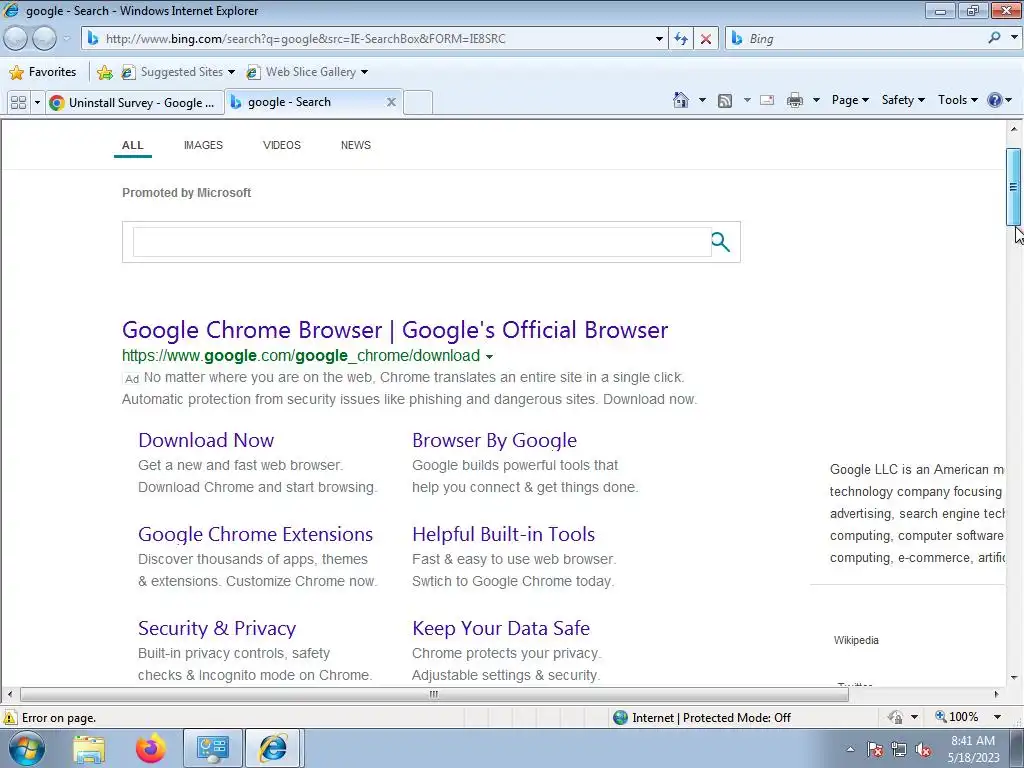This screenshot has height=768, width=1024.
Task: Open a new blank tab
Action: coord(418,103)
